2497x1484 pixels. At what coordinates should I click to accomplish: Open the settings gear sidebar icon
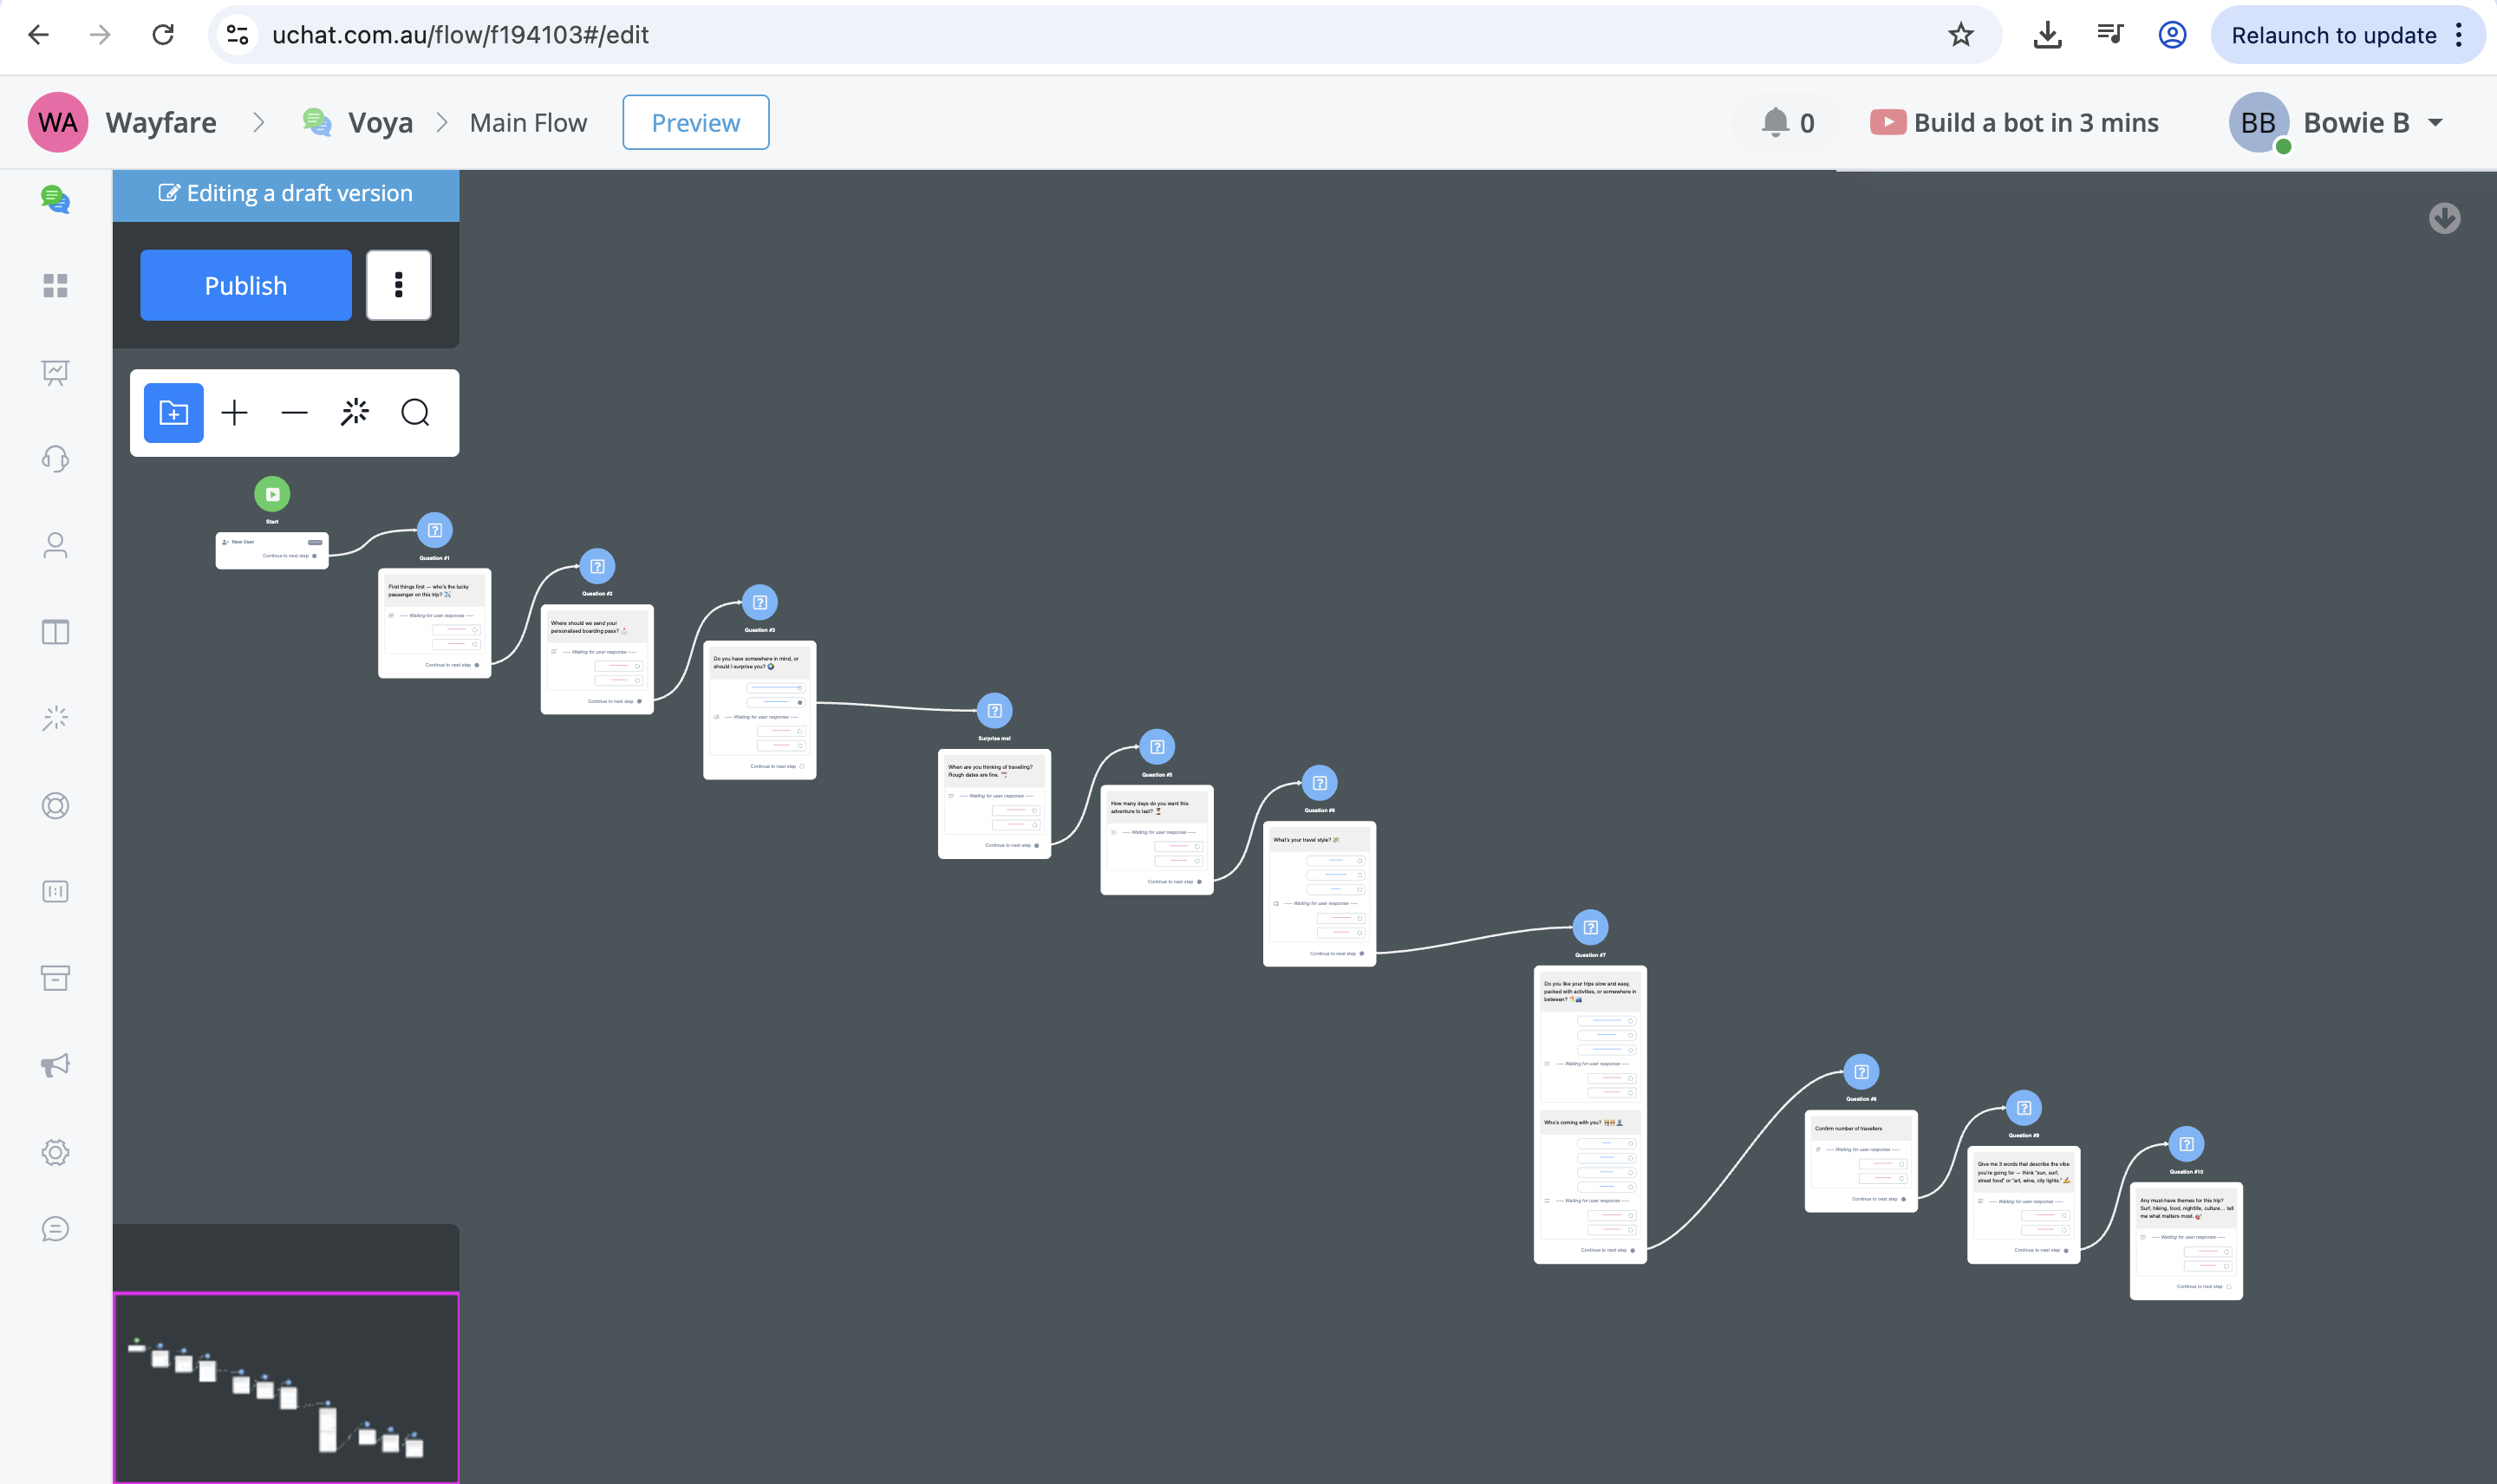[55, 1152]
